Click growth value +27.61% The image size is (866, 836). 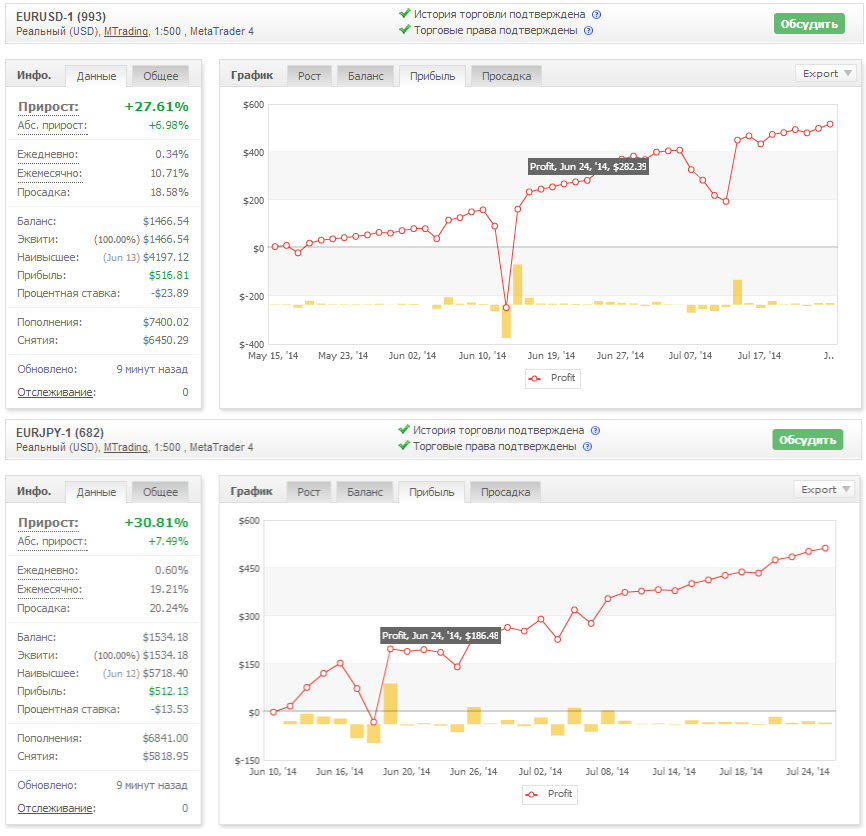pyautogui.click(x=156, y=107)
